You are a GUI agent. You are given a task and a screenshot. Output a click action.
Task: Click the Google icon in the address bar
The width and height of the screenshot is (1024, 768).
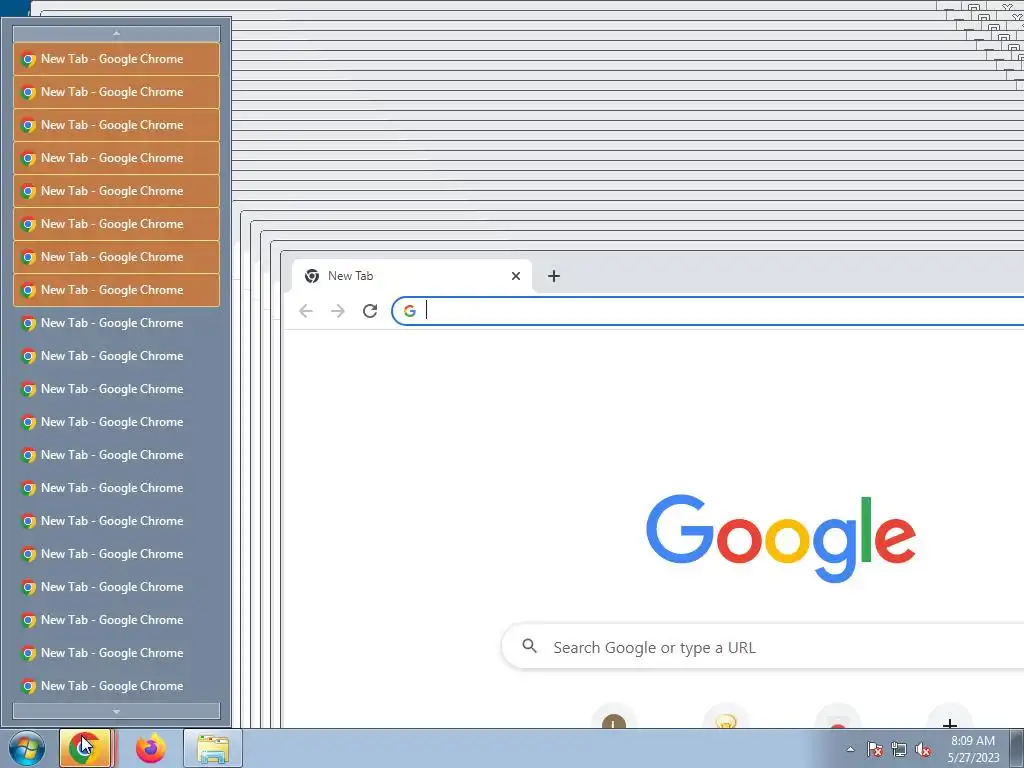[x=409, y=311]
